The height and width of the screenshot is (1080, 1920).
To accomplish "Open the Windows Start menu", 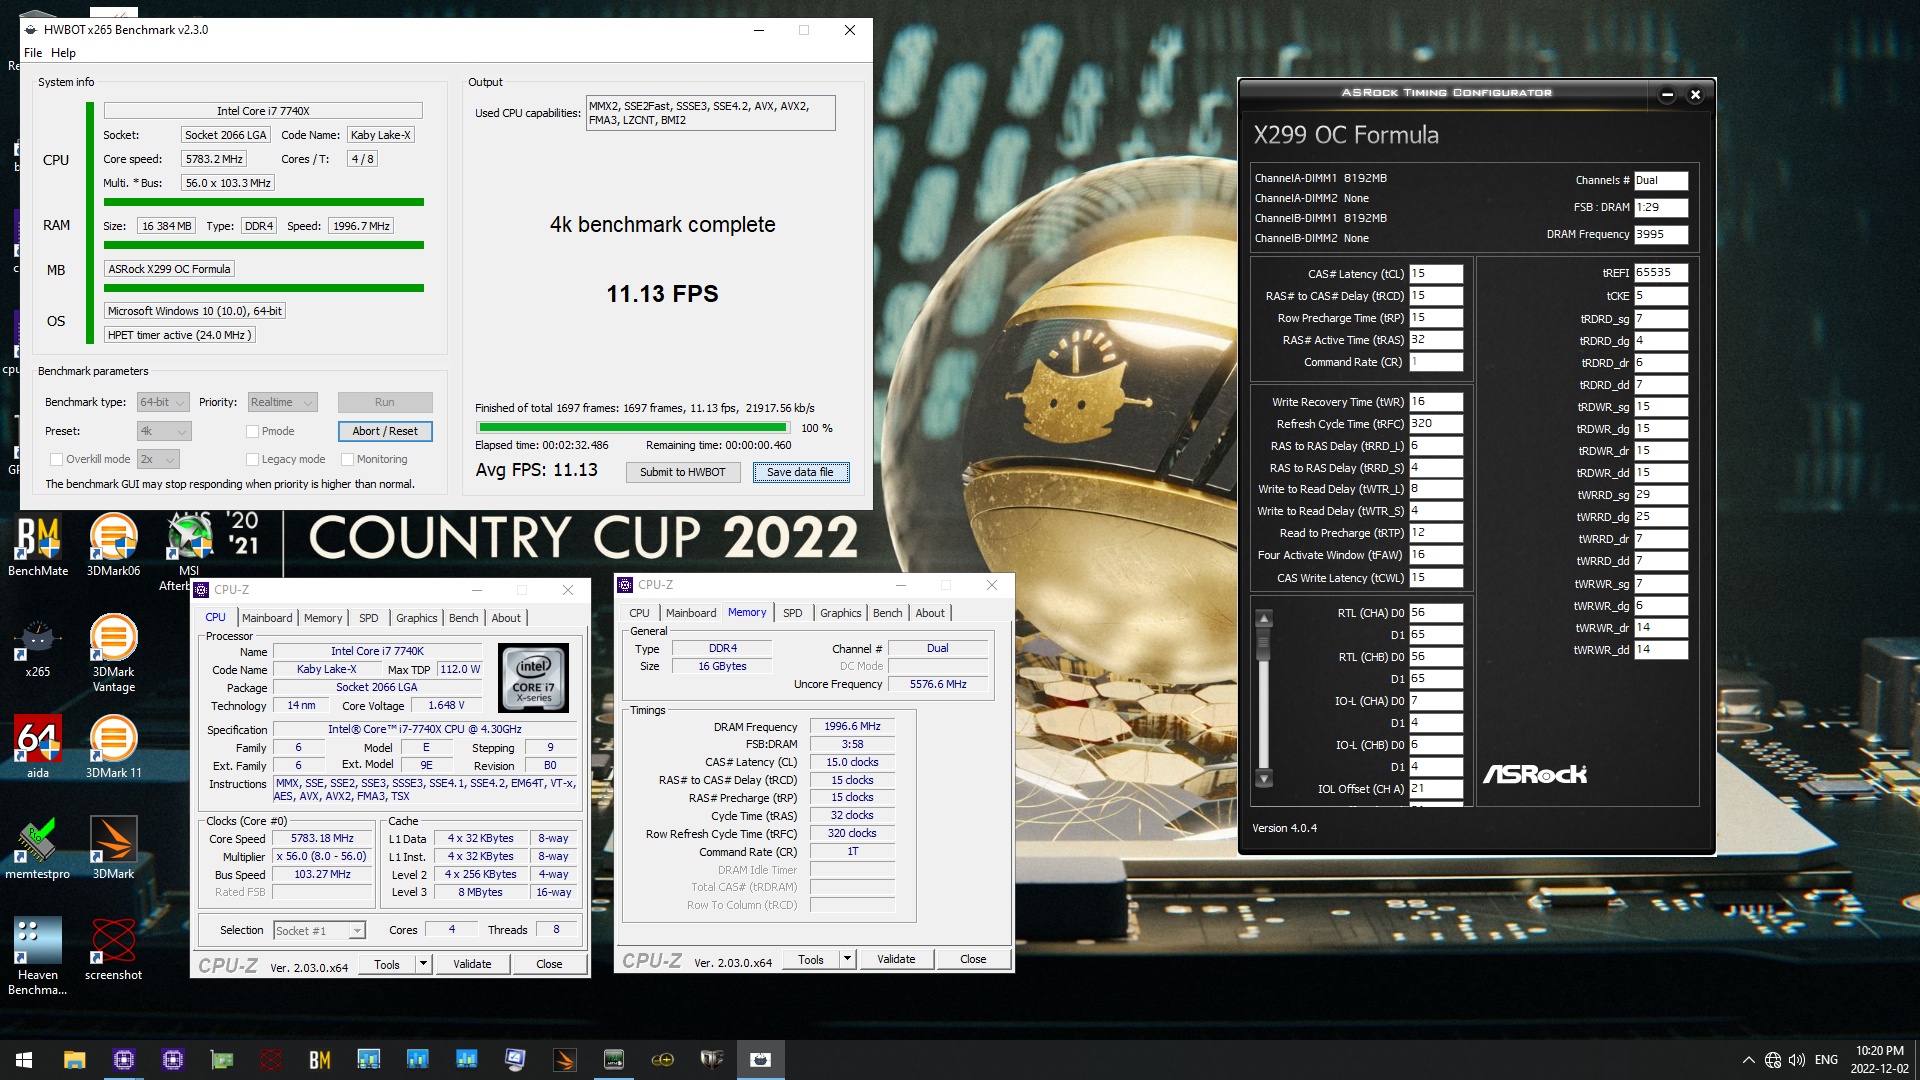I will (24, 1060).
